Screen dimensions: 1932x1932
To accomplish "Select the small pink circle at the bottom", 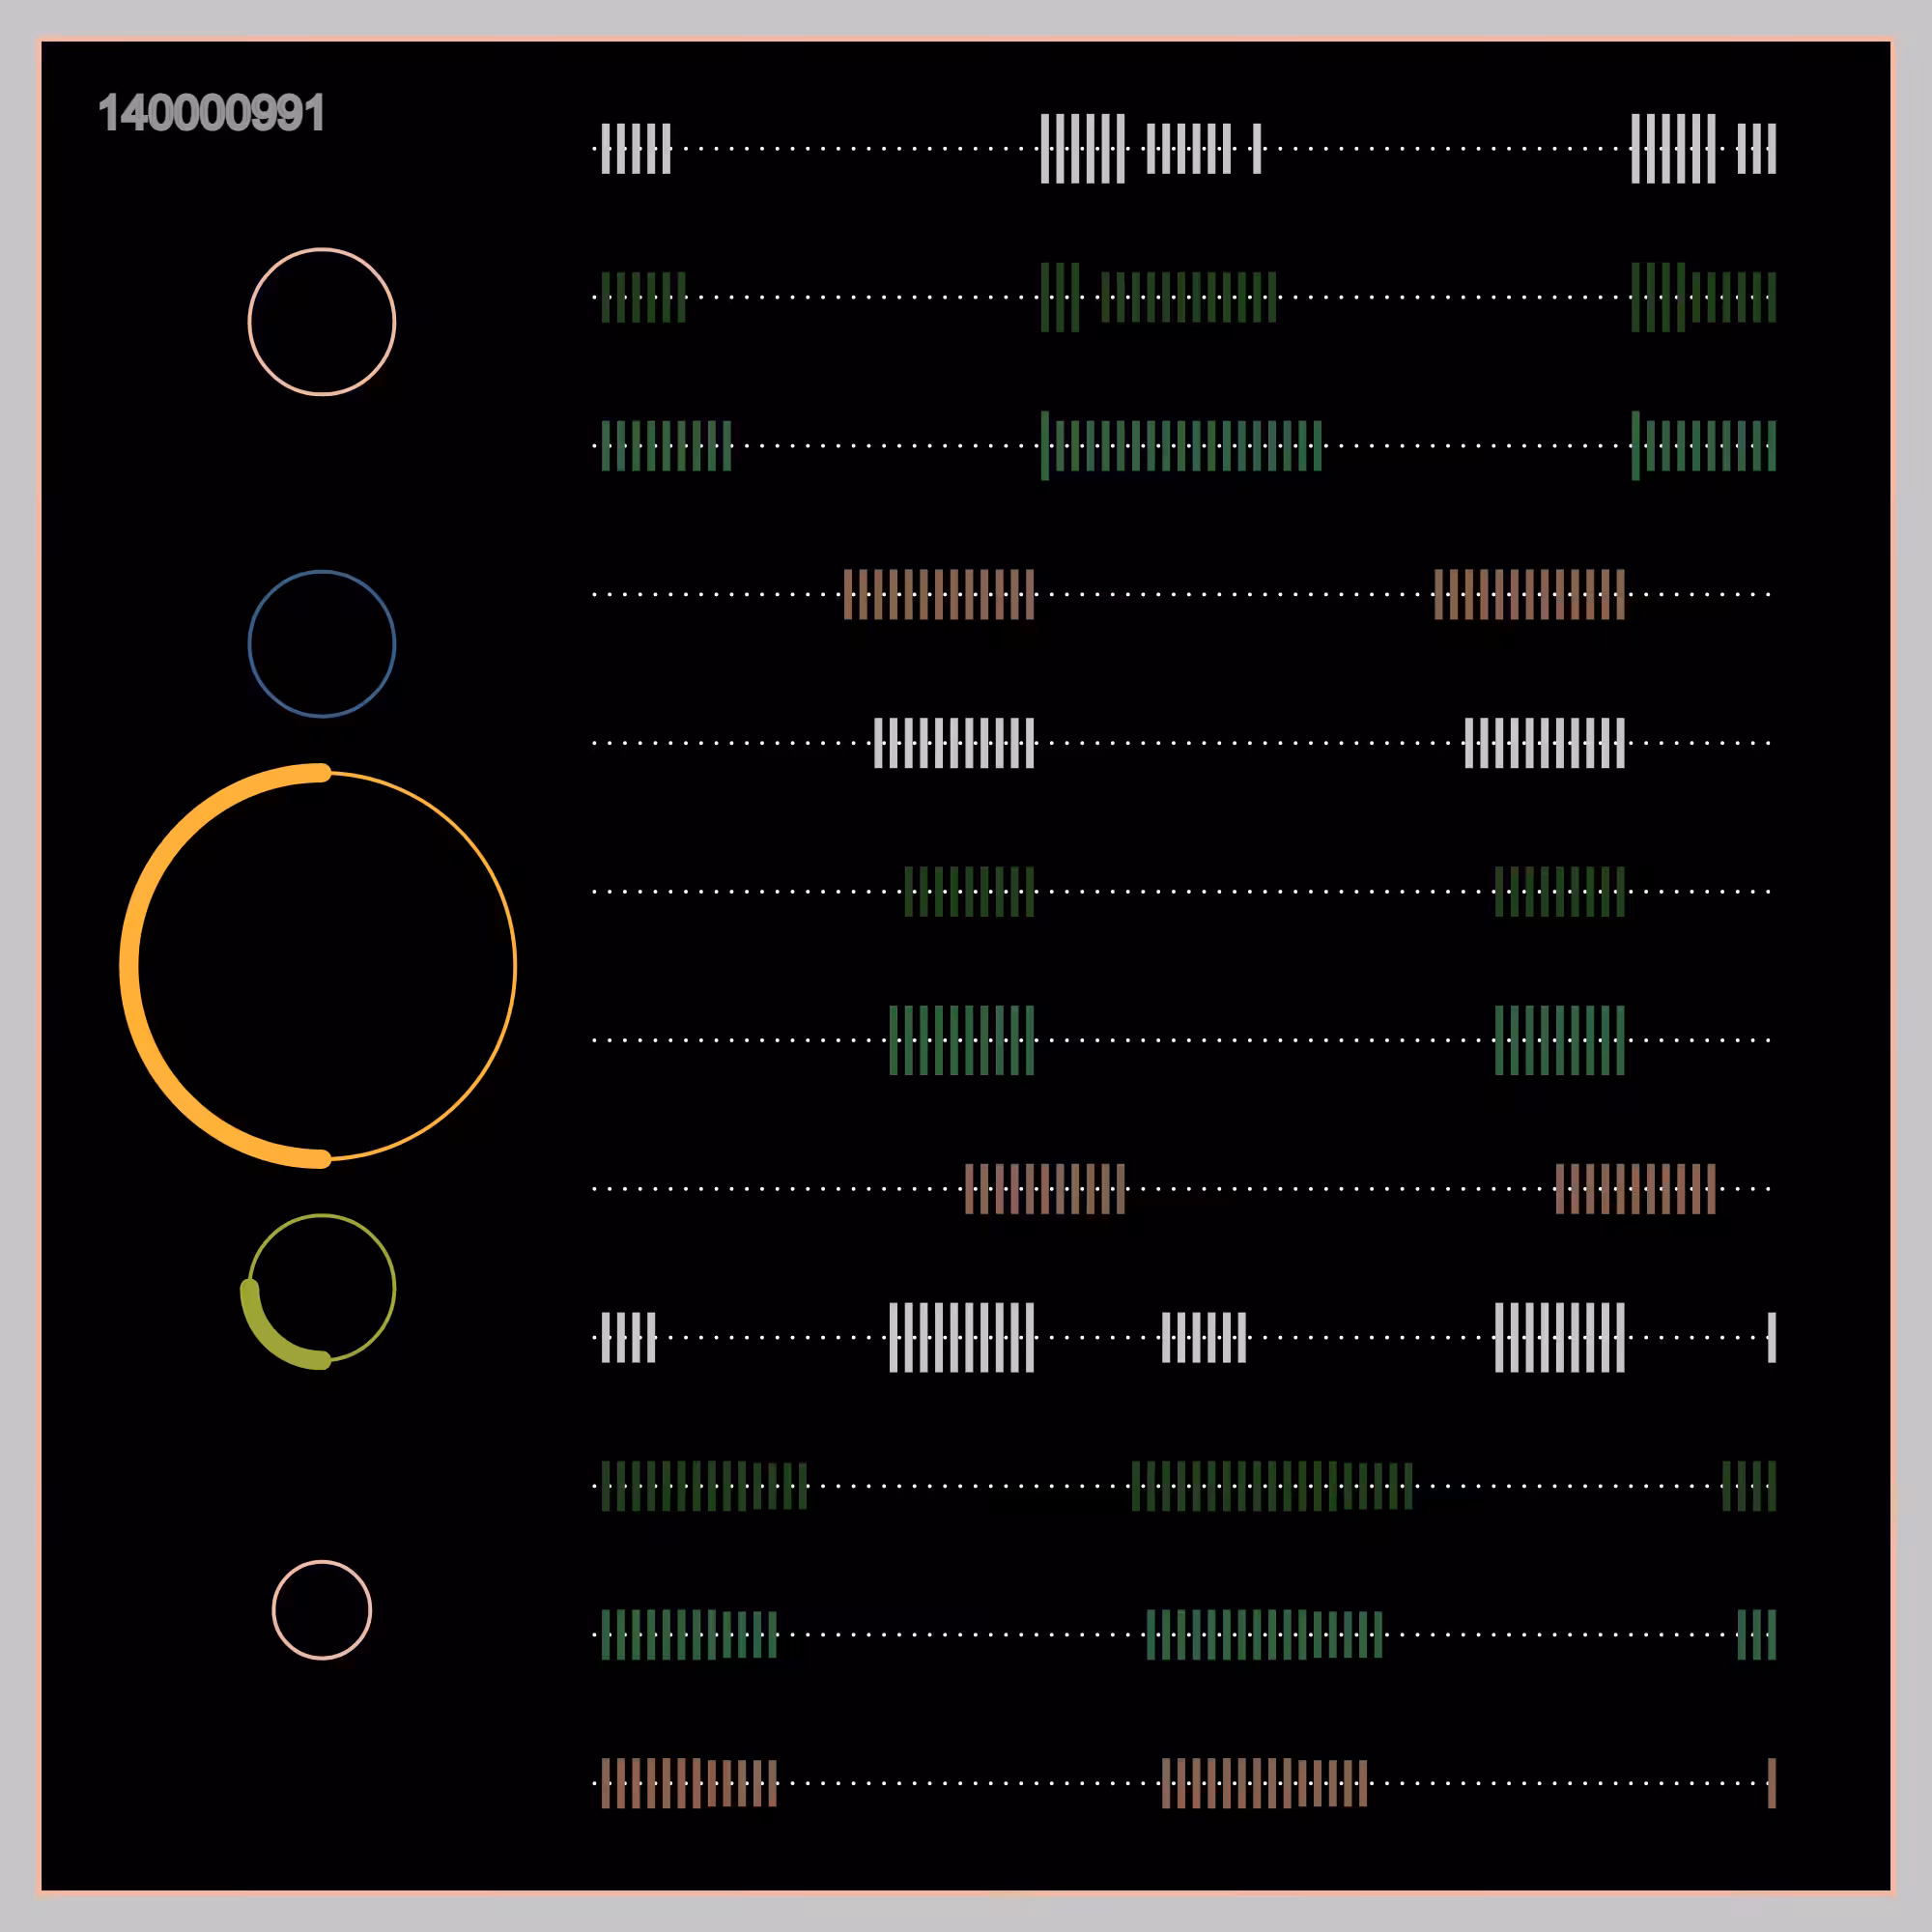I will (x=322, y=1610).
